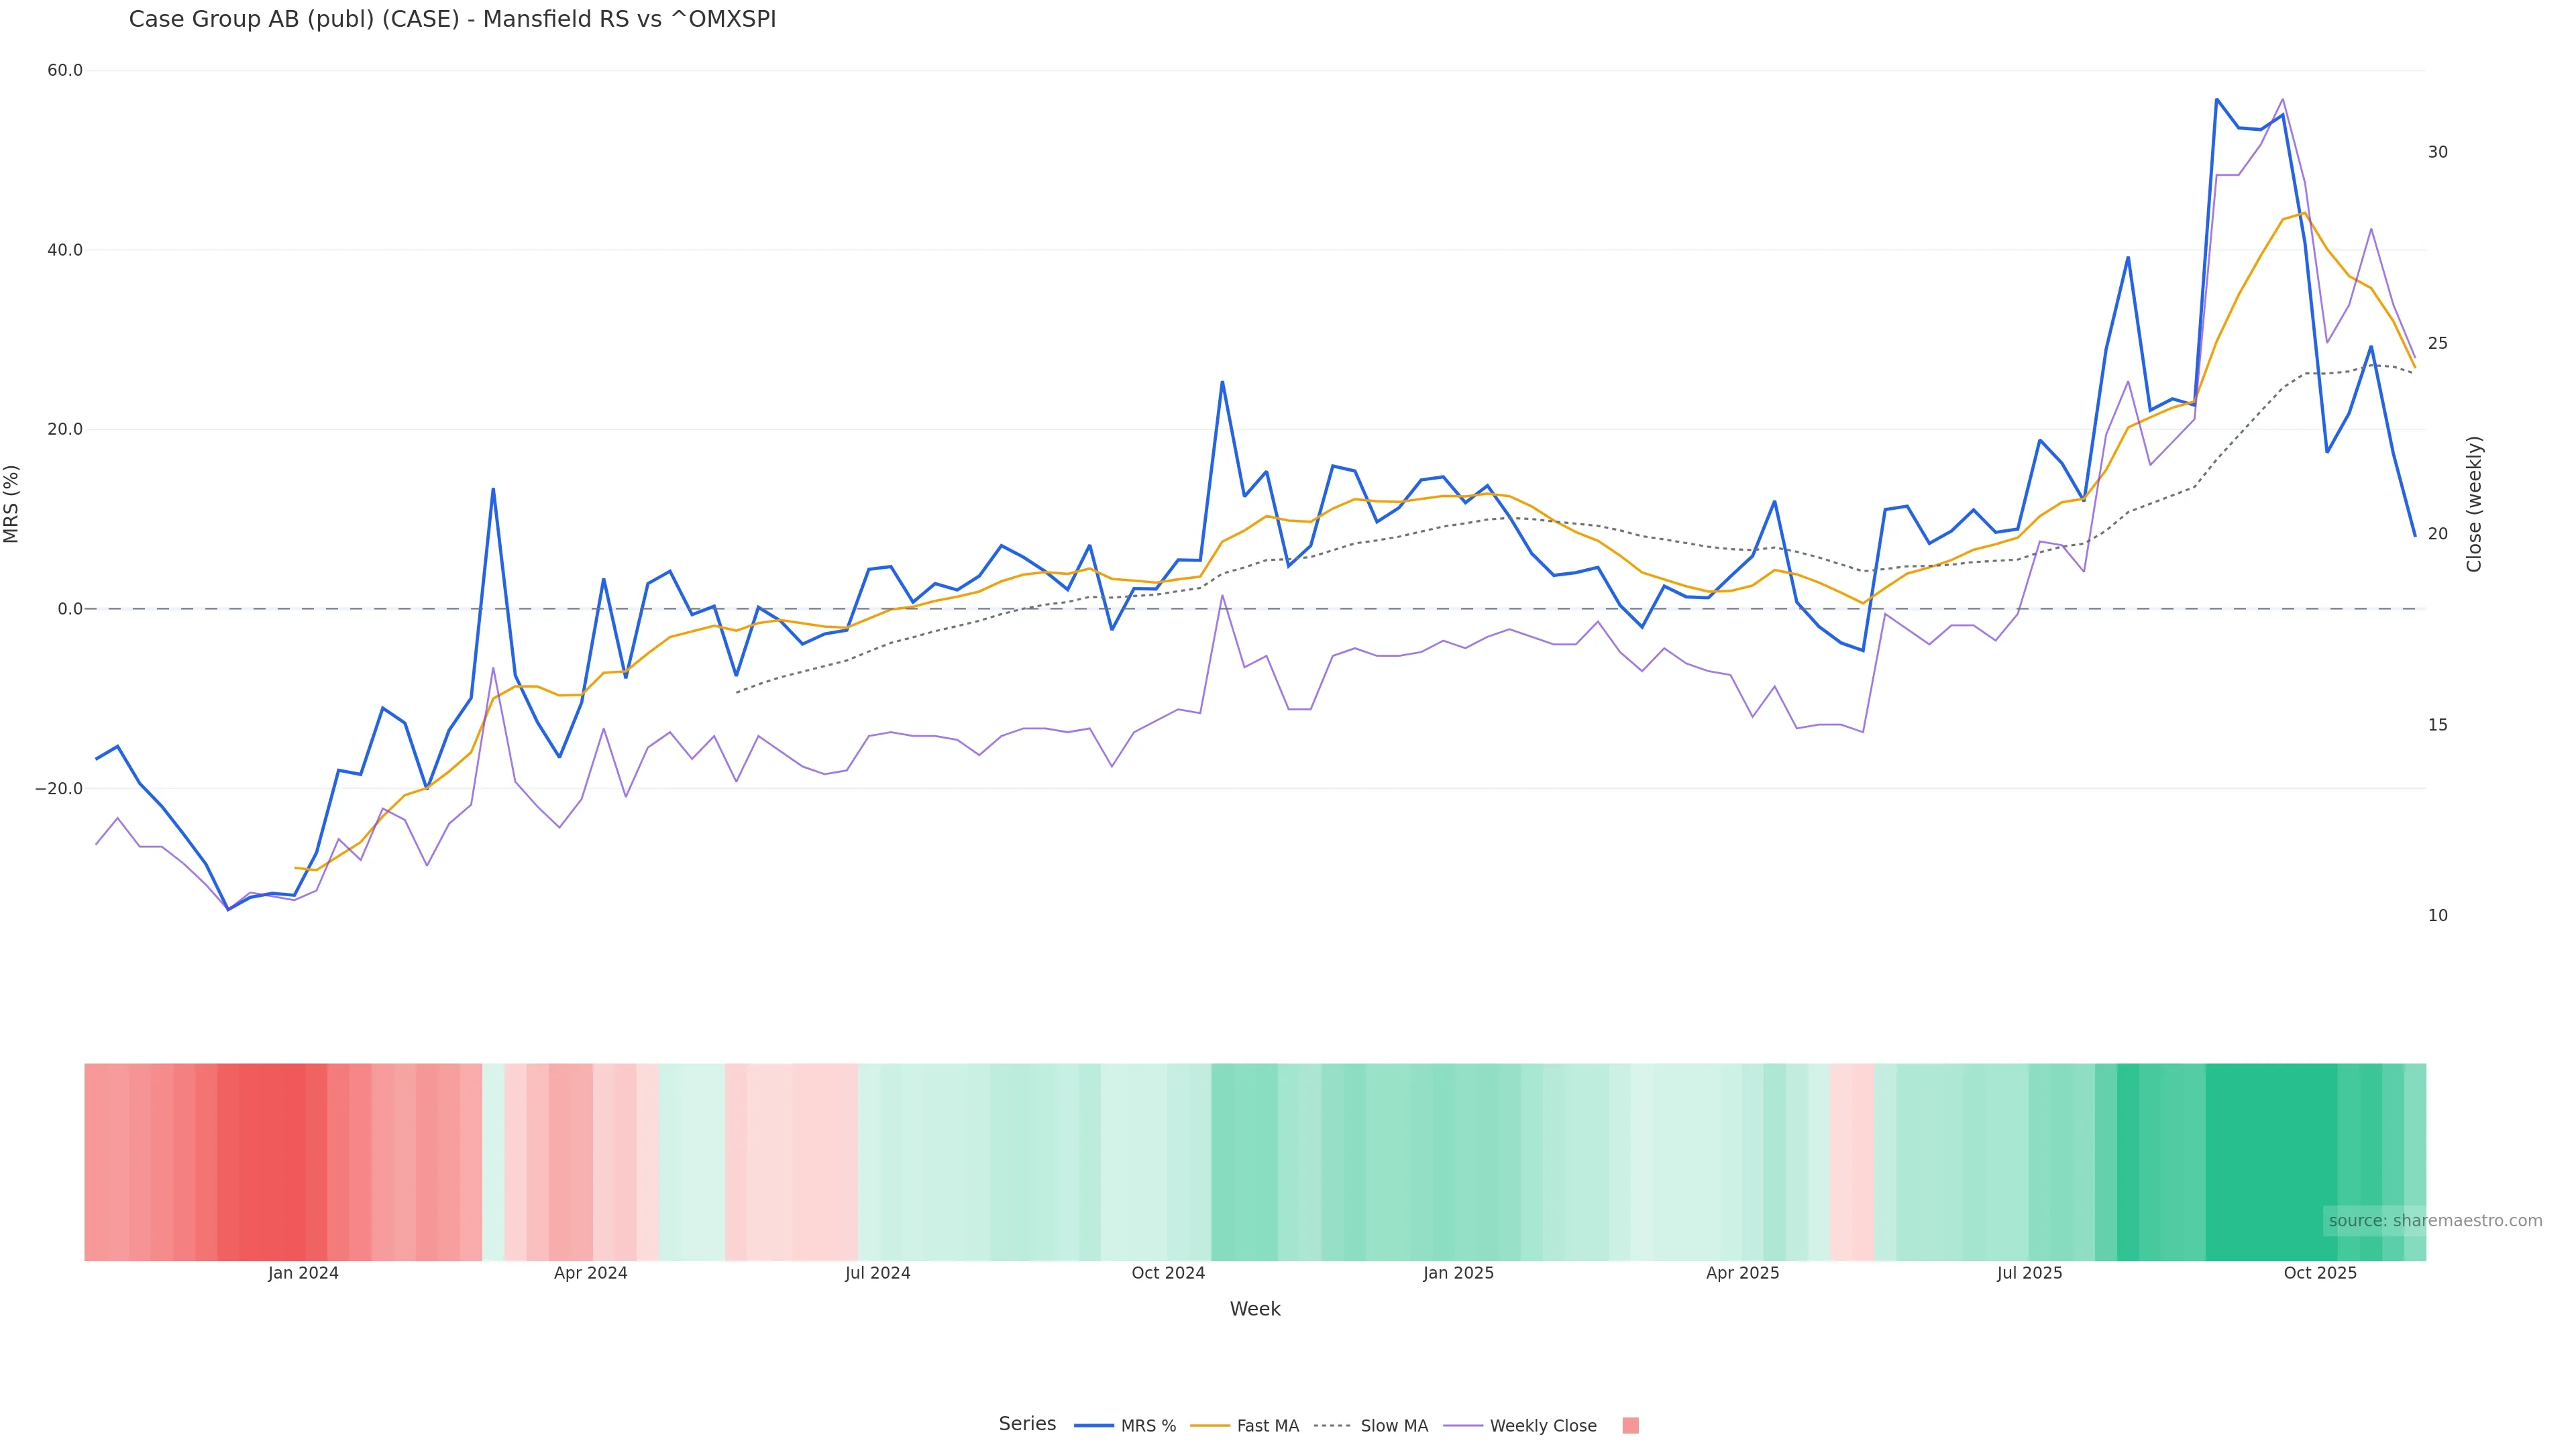The height and width of the screenshot is (1449, 2576).
Task: Click the "MRS (%)" y-axis title
Action: 12,504
